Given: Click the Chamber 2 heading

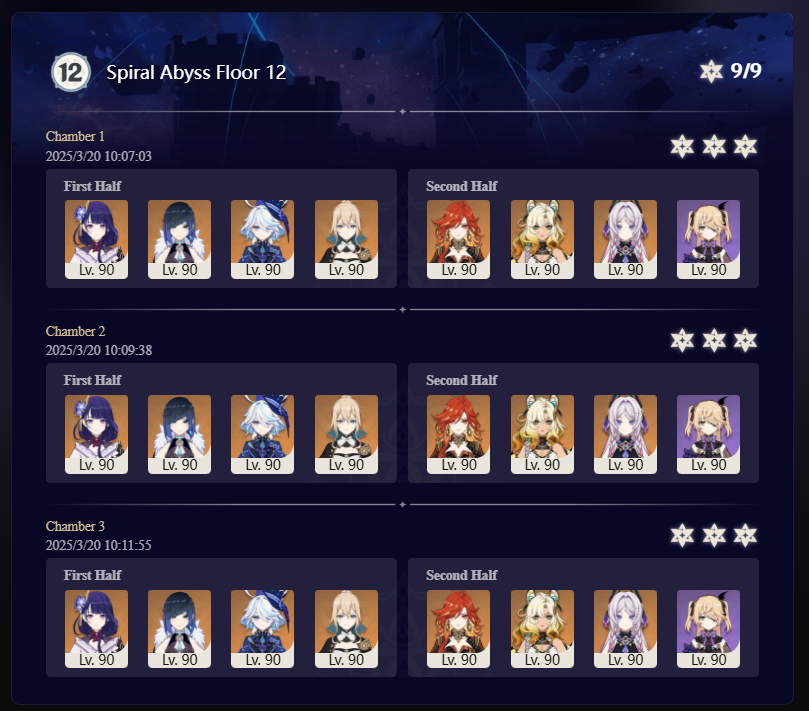Looking at the screenshot, I should (75, 331).
